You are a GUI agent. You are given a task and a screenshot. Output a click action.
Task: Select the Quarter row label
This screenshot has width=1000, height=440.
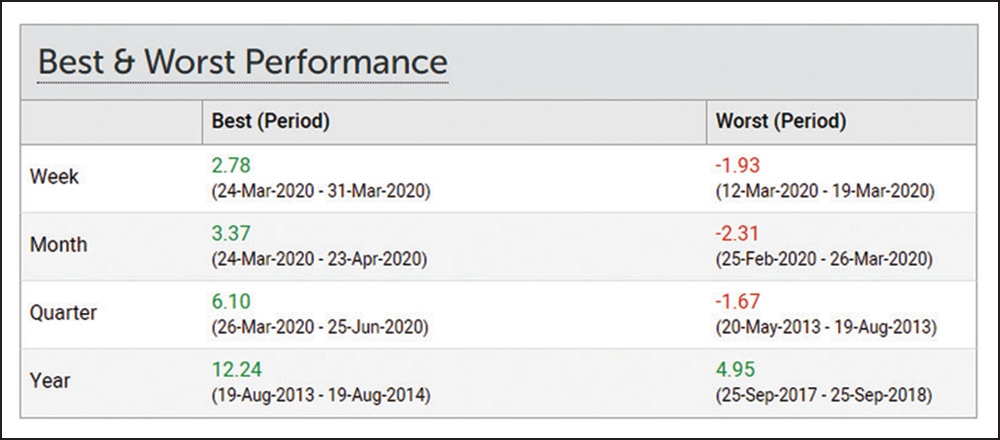click(x=64, y=313)
